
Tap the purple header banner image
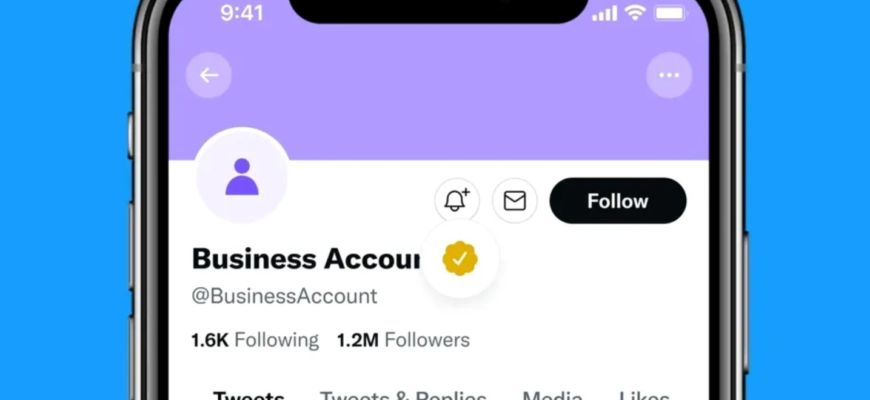coord(440,110)
